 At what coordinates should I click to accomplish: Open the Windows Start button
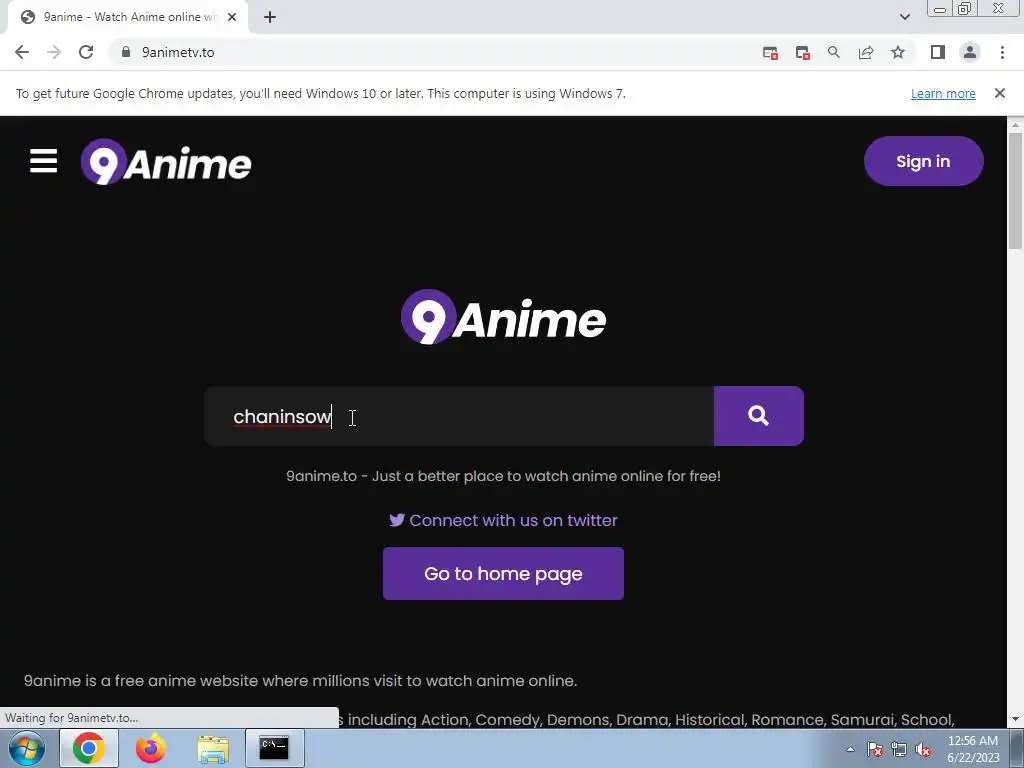click(x=27, y=748)
